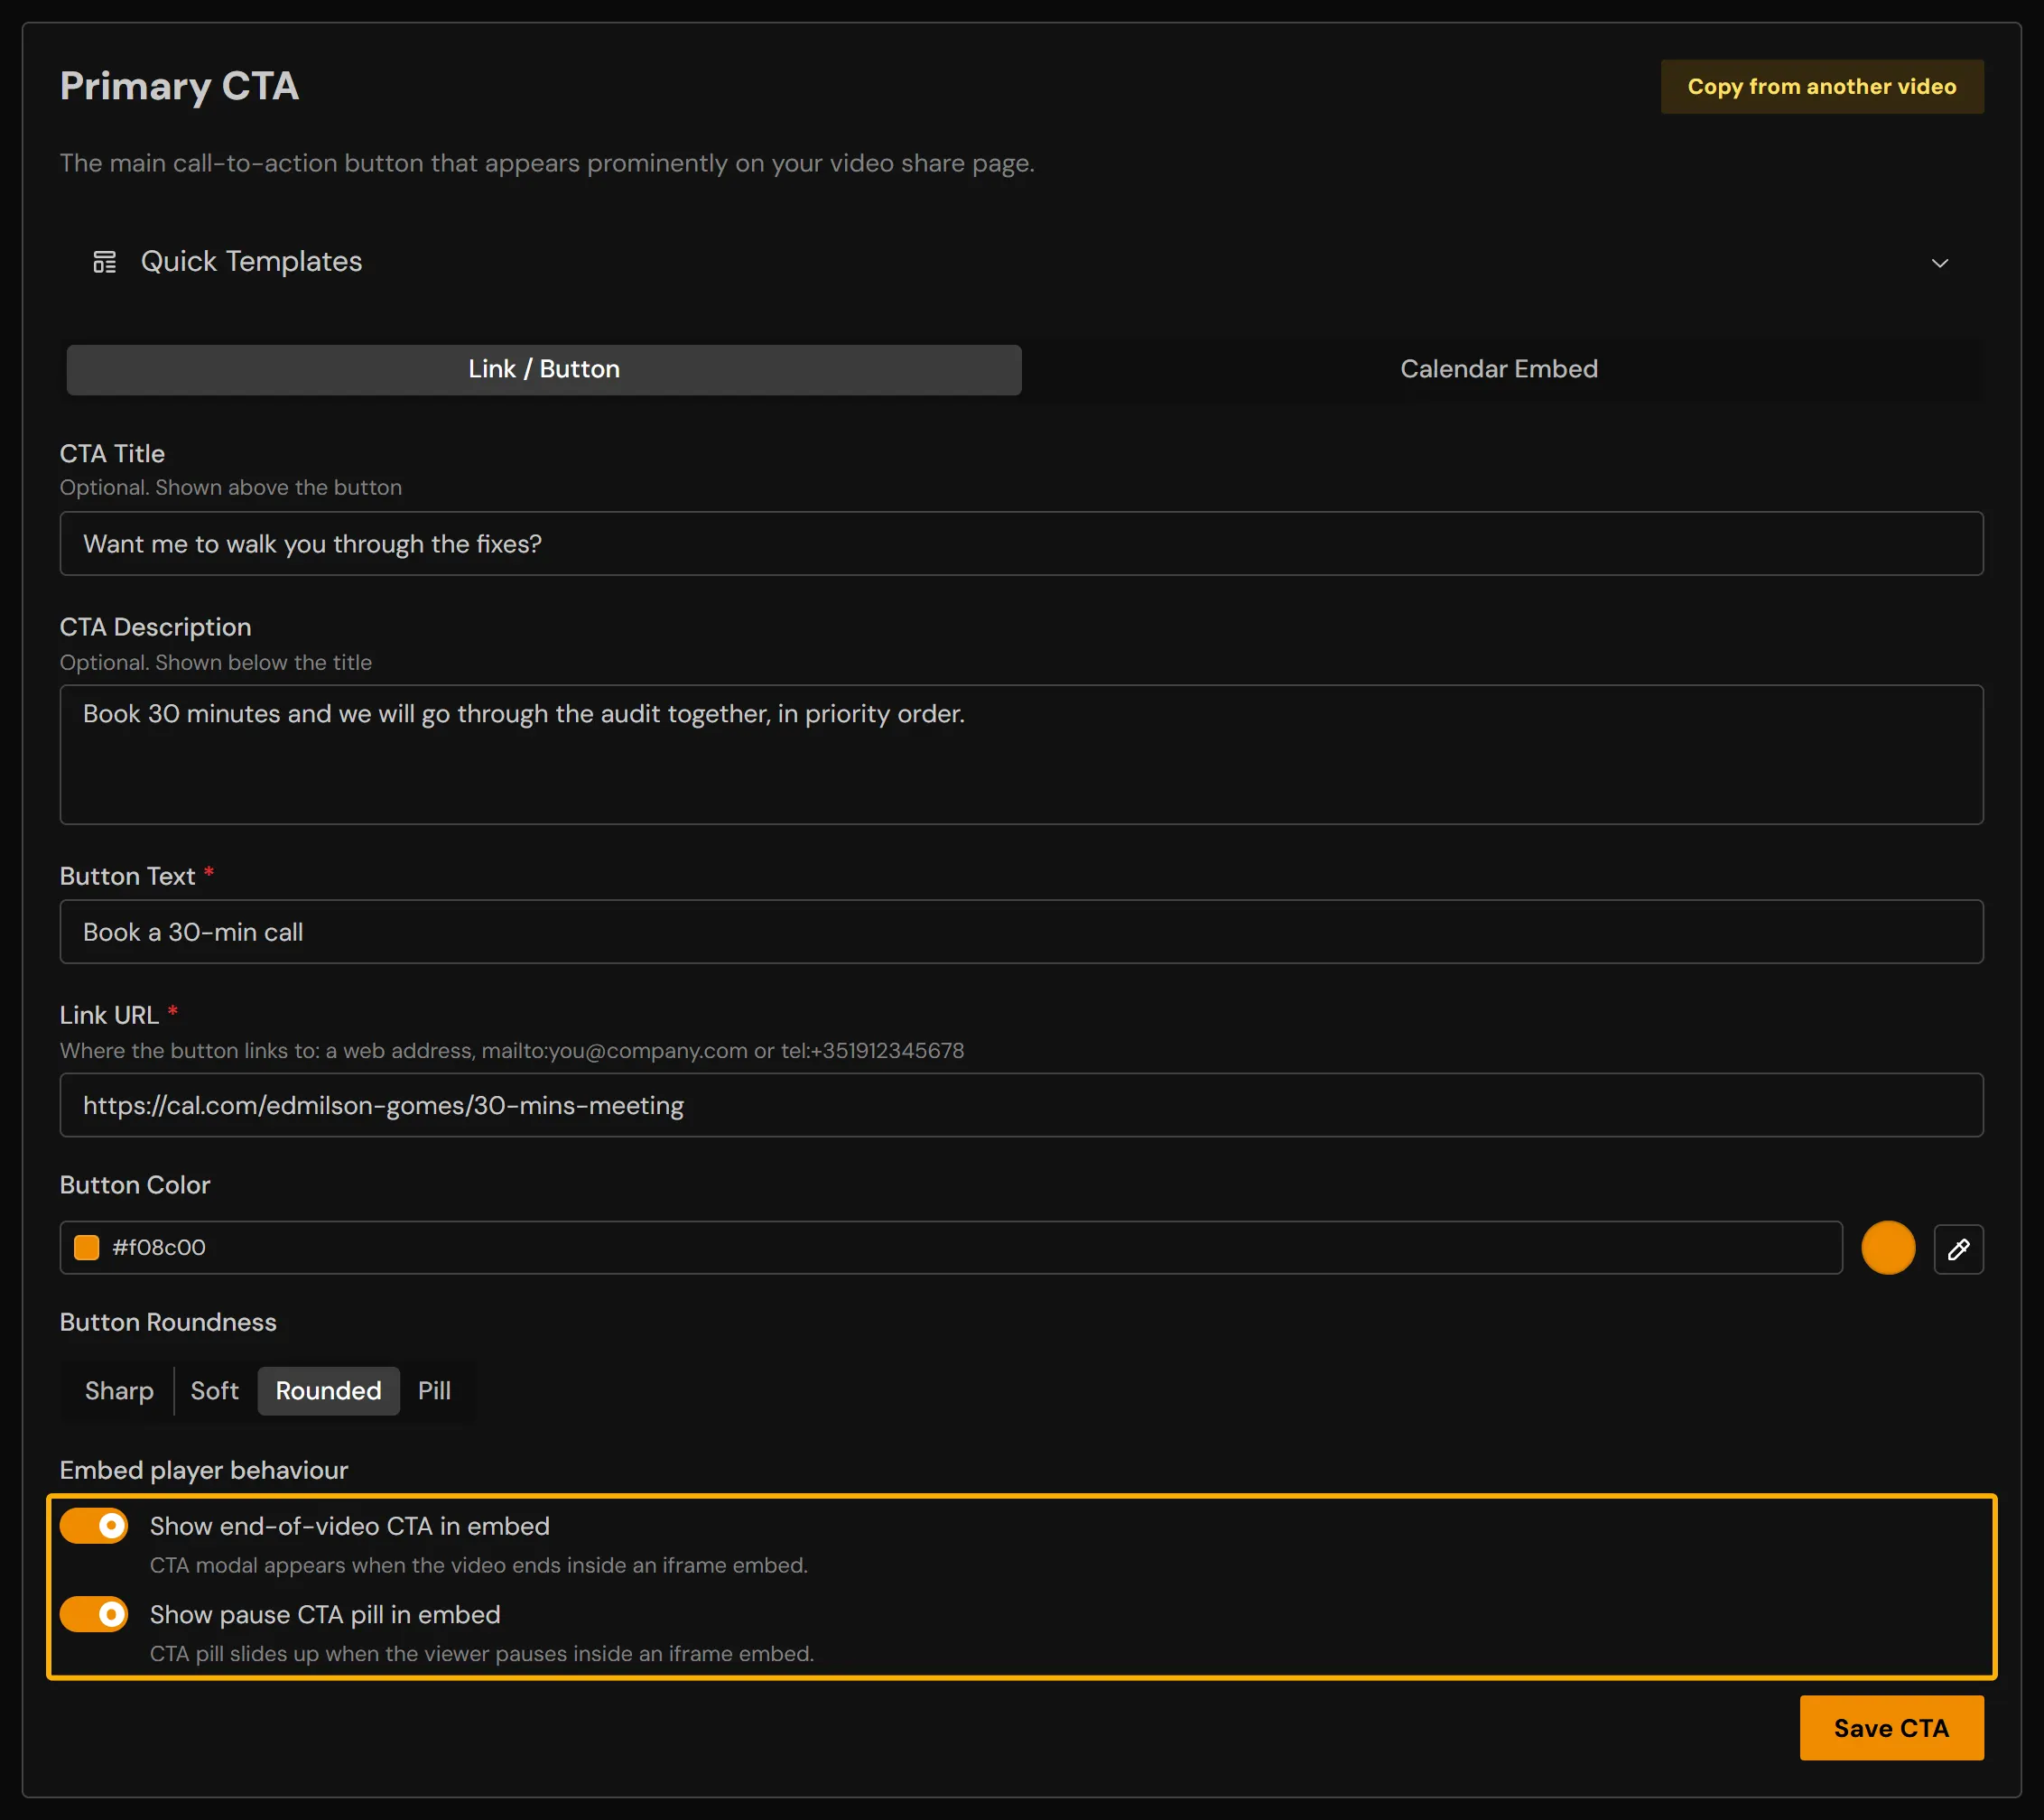Click the Quick Templates label
Image resolution: width=2044 pixels, height=1820 pixels.
coord(251,262)
